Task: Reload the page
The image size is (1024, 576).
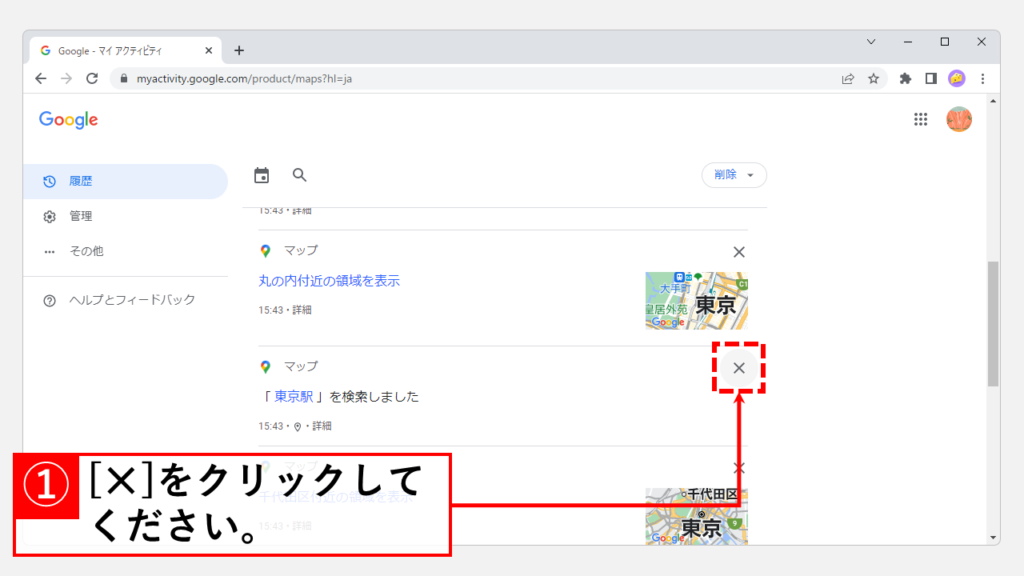Action: [x=92, y=78]
